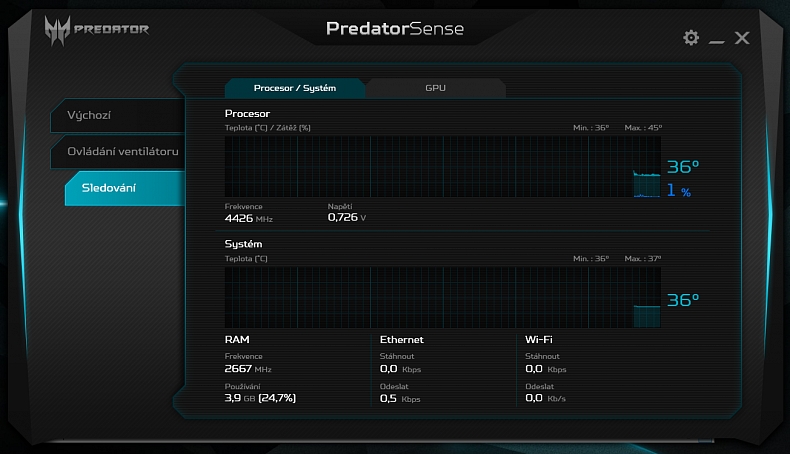Click the system Max.: 37° label
Image resolution: width=790 pixels, height=454 pixels.
642,258
